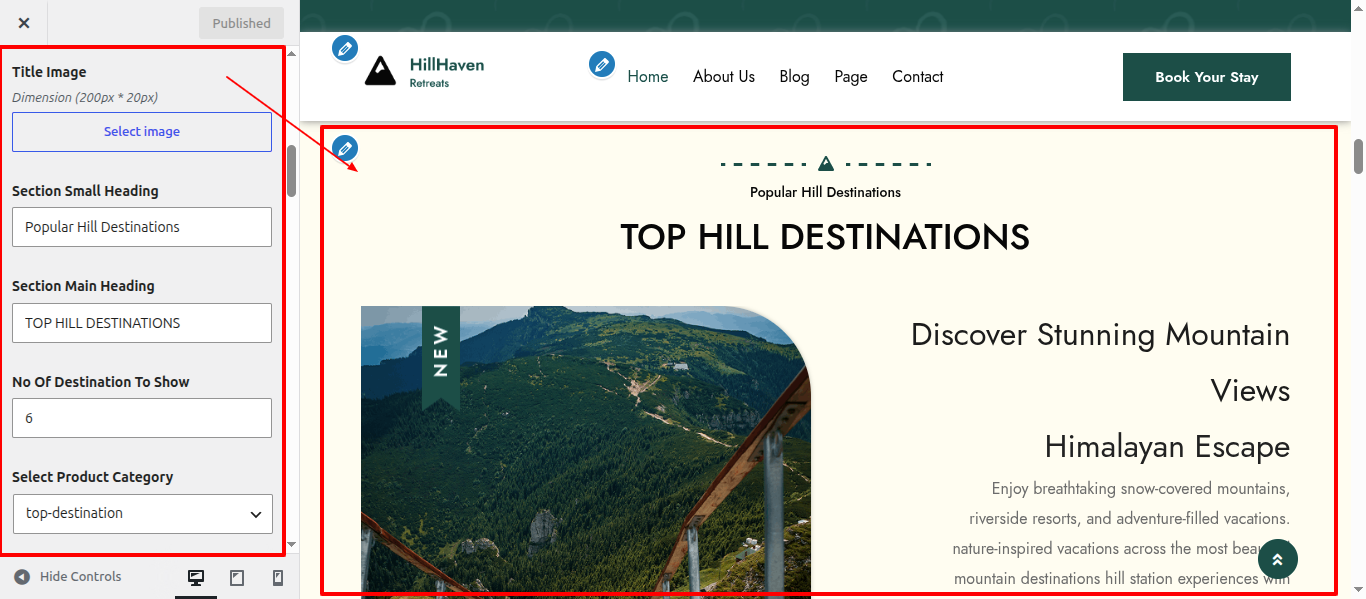1366x599 pixels.
Task: Click the scroll-to-top arrow button
Action: (x=1278, y=559)
